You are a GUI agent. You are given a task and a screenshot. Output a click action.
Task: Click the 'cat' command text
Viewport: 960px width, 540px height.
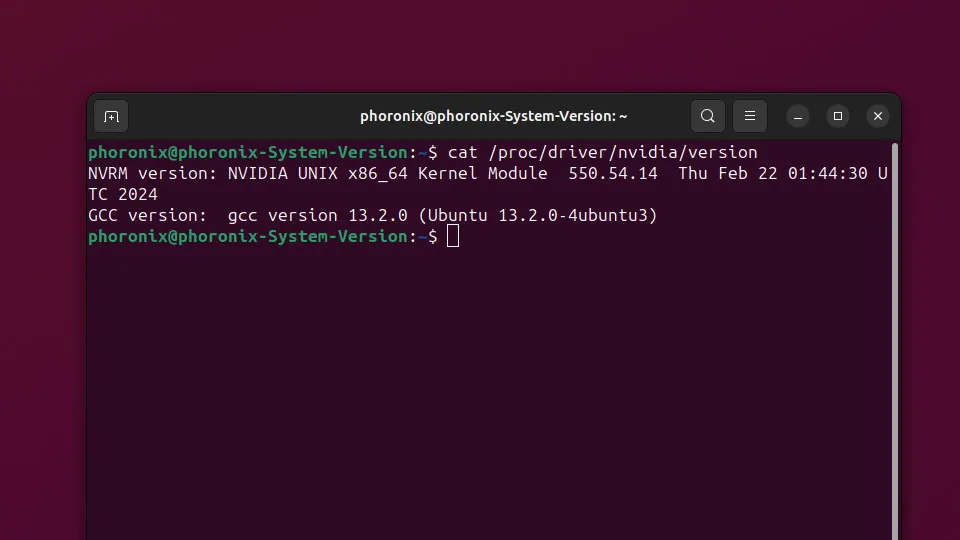(x=463, y=152)
